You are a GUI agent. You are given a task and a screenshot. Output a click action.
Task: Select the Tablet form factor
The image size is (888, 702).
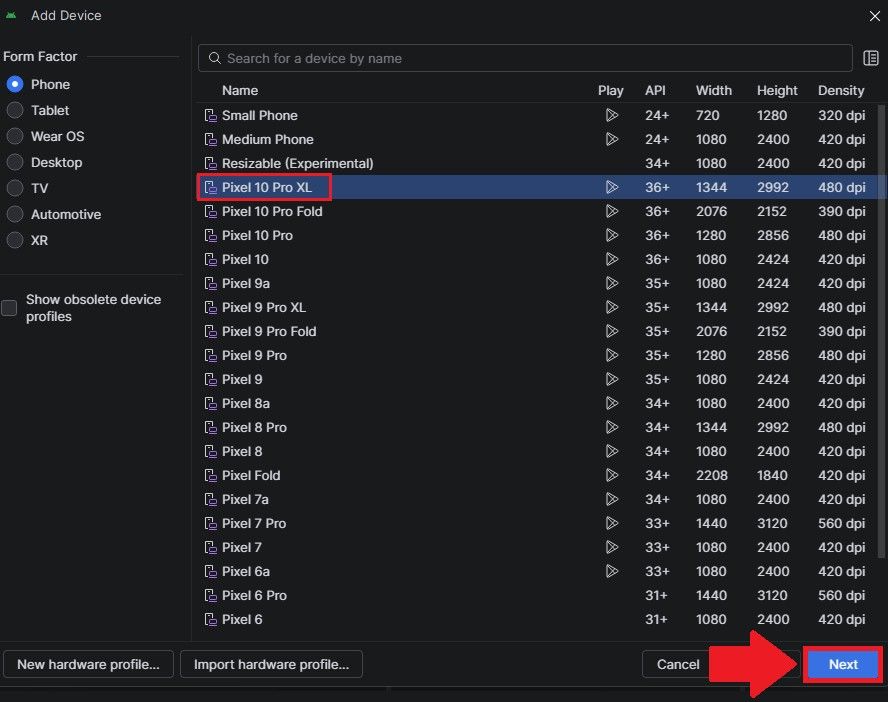(x=15, y=110)
